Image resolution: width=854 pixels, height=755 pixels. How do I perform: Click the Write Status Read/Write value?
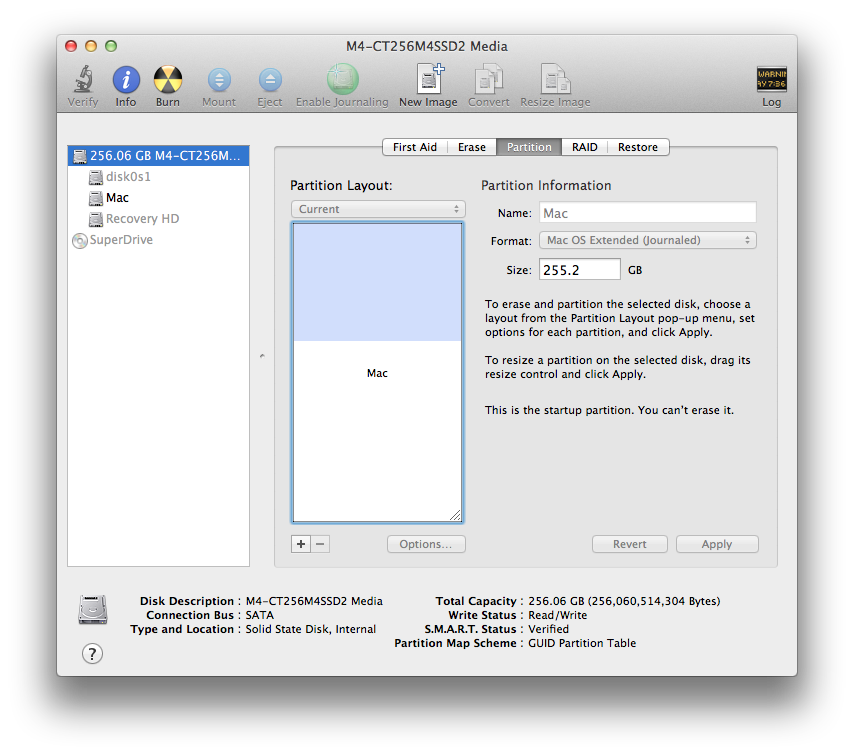tap(558, 615)
